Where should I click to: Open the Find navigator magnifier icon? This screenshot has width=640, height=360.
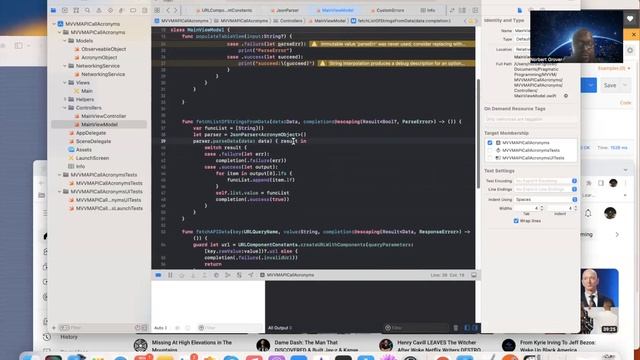point(87,10)
